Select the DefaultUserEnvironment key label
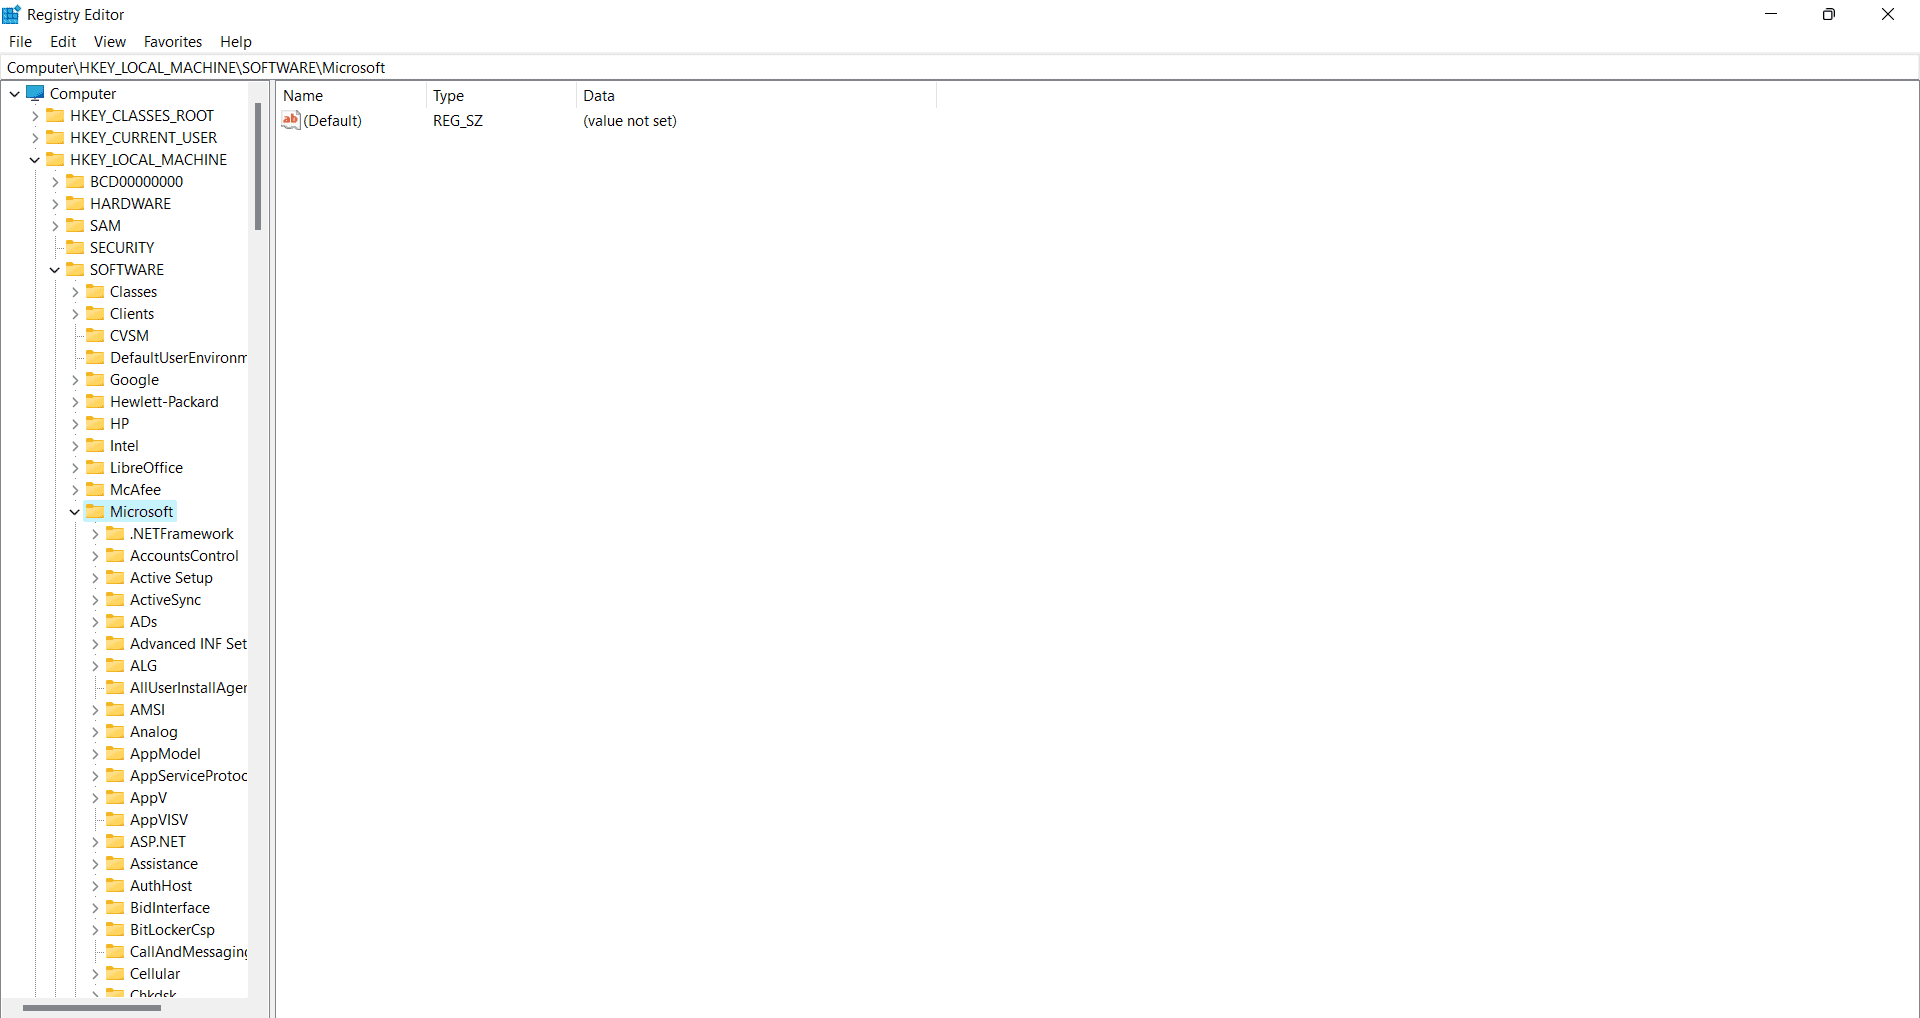The image size is (1920, 1018). (178, 358)
